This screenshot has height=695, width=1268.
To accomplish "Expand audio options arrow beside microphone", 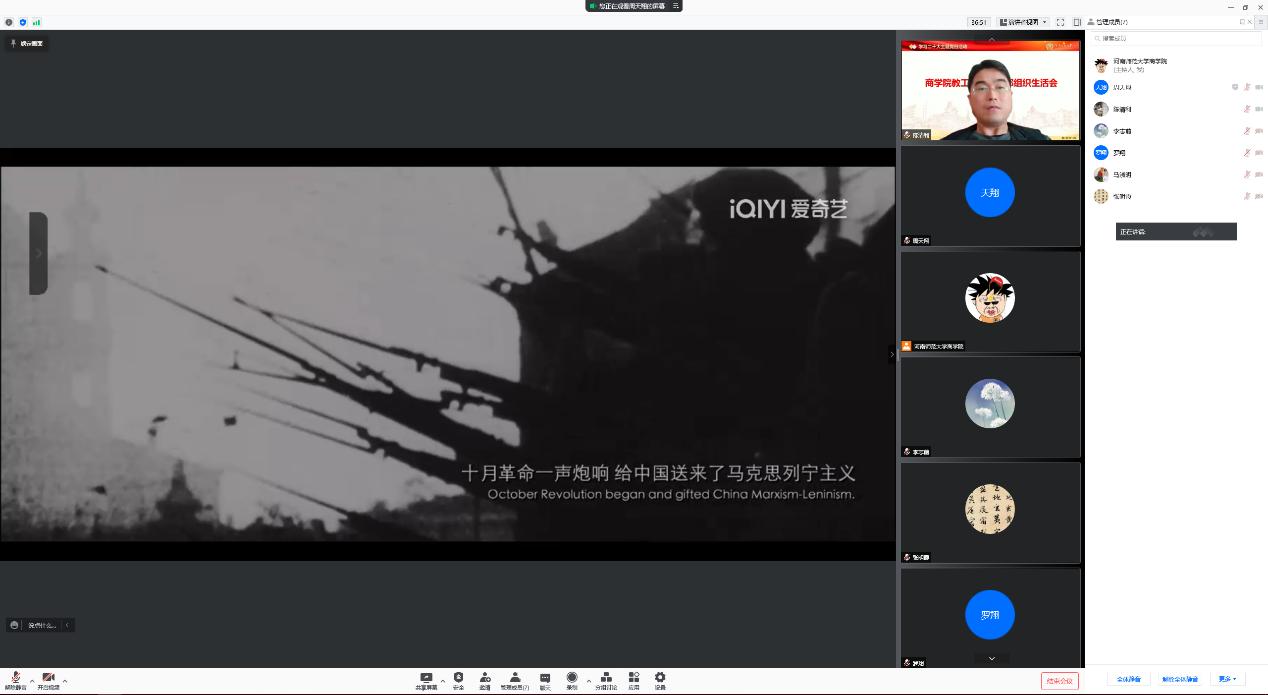I will coord(32,681).
